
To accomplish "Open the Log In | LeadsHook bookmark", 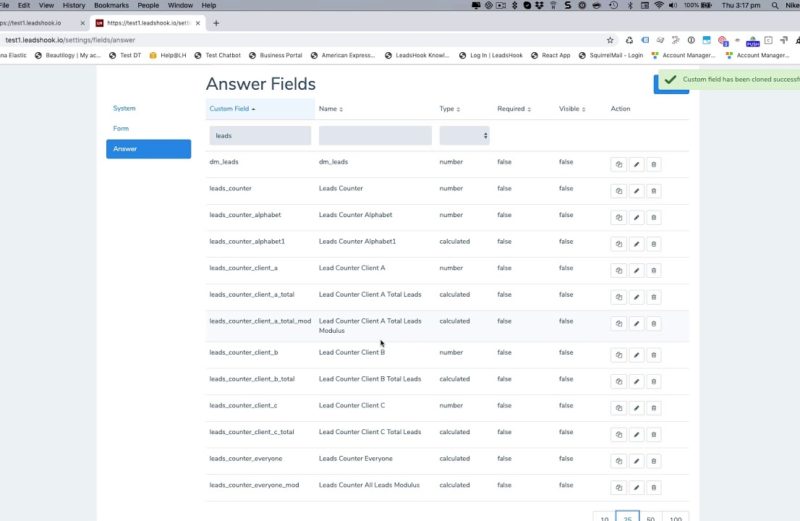I will point(491,55).
